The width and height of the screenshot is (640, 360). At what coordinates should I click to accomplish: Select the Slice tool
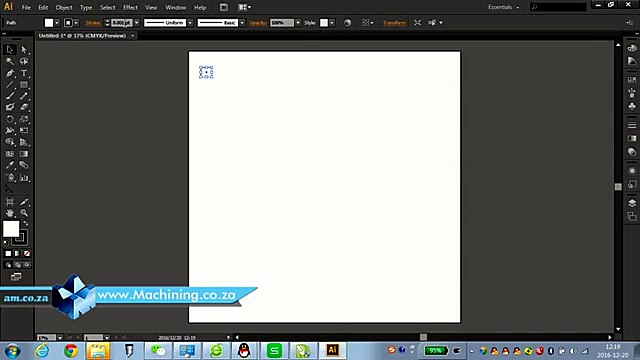pyautogui.click(x=24, y=202)
